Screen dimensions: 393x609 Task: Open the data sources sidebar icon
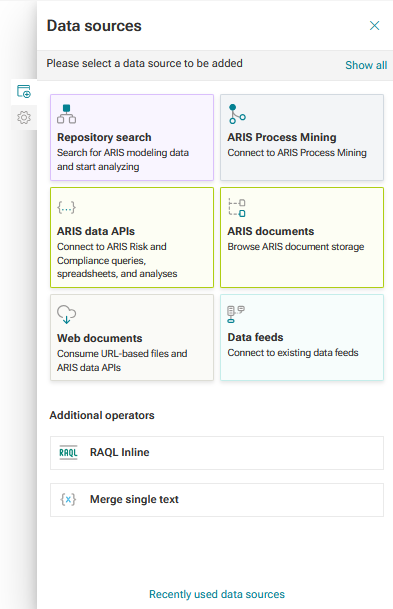[24, 92]
